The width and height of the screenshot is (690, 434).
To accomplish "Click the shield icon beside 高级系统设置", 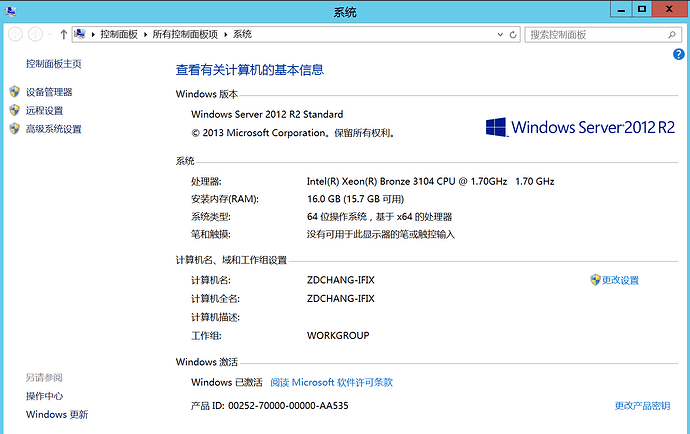I will point(14,129).
